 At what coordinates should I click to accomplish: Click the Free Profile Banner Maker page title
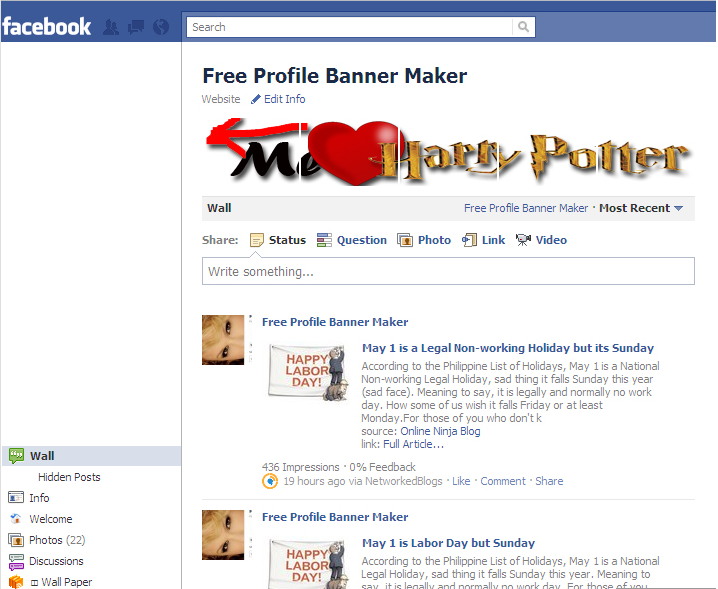pyautogui.click(x=335, y=76)
